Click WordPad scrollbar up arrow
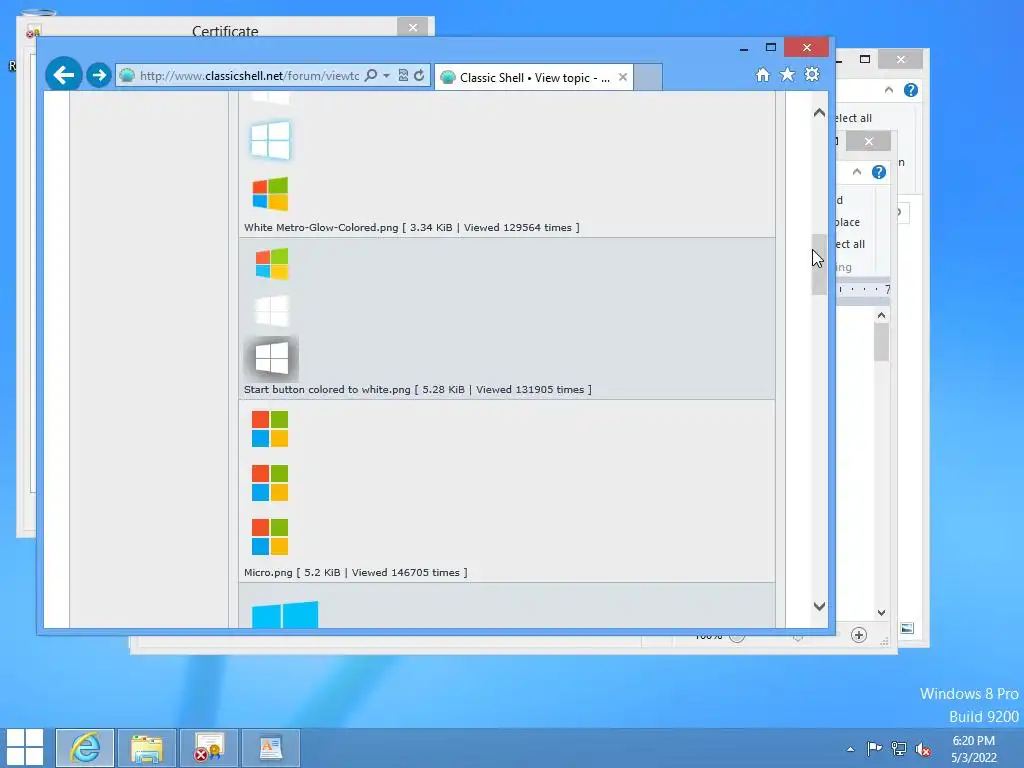Image resolution: width=1024 pixels, height=768 pixels. (882, 315)
